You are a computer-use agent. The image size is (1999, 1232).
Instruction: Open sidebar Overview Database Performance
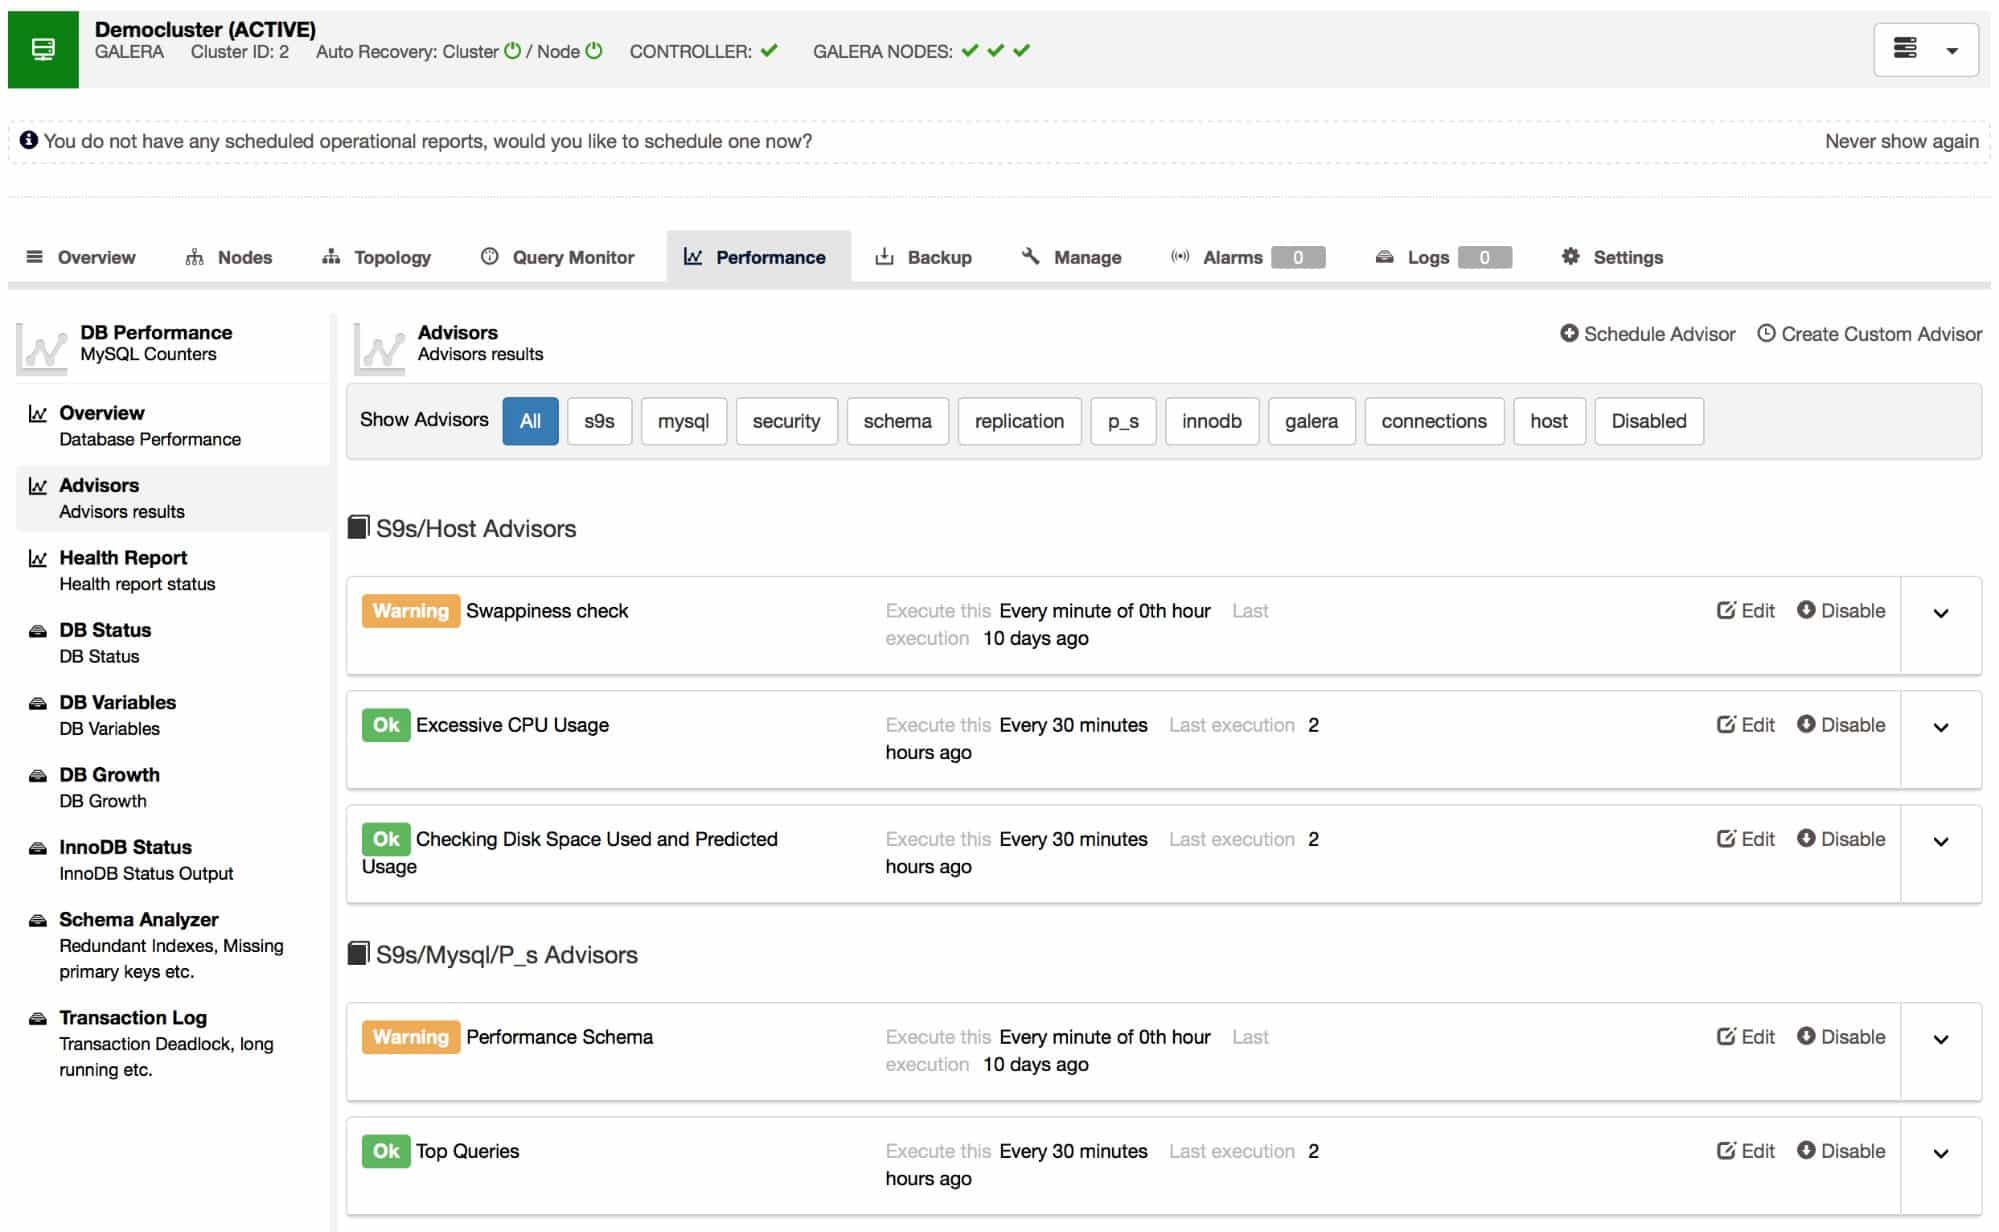(x=172, y=425)
